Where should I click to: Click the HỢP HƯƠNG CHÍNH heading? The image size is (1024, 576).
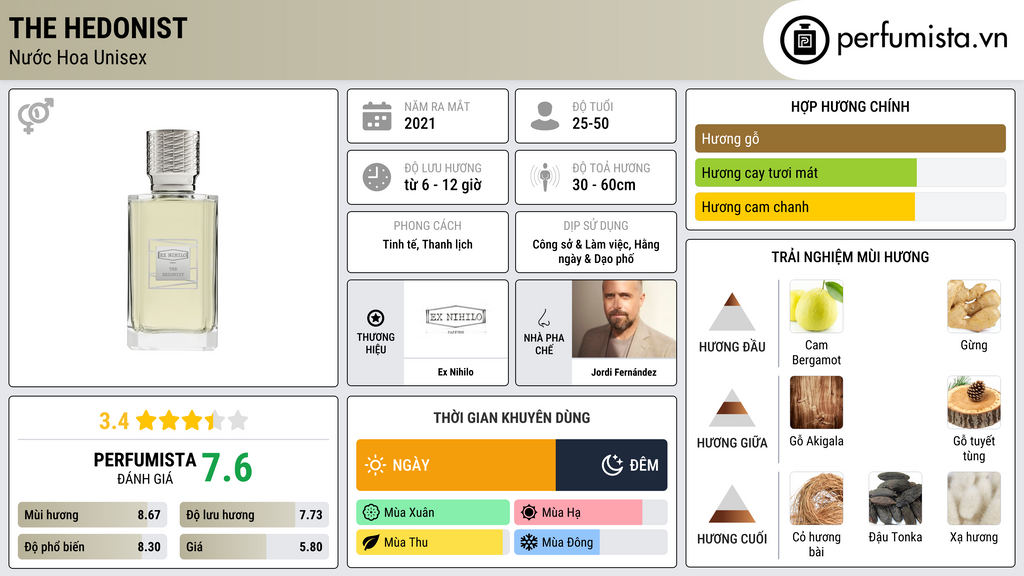click(850, 106)
